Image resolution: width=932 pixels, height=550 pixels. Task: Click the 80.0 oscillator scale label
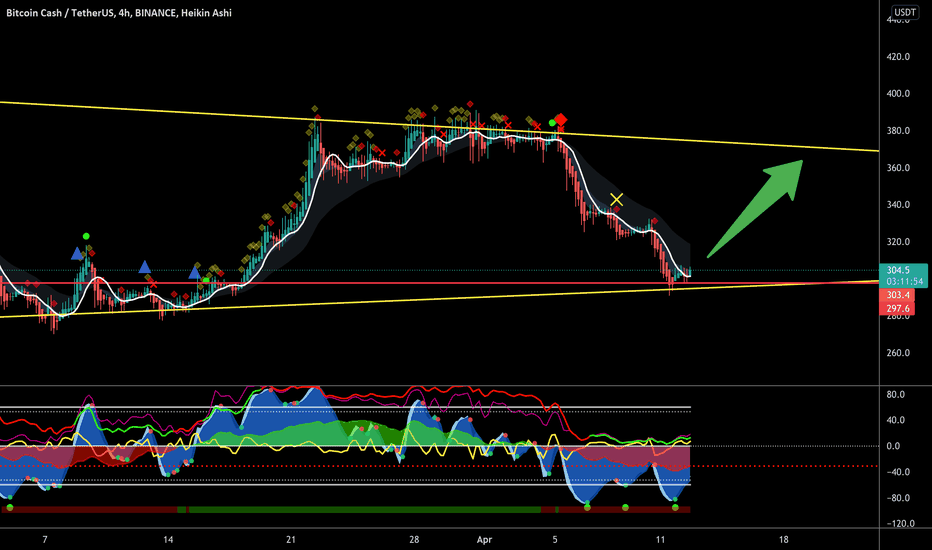click(895, 394)
